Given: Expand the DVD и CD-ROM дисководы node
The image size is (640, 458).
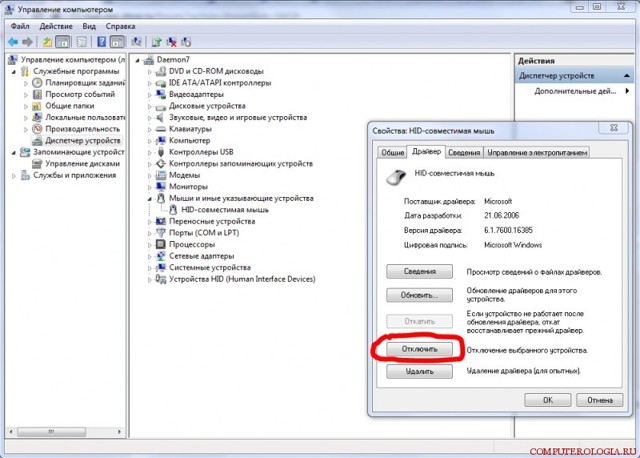Looking at the screenshot, I should [149, 72].
